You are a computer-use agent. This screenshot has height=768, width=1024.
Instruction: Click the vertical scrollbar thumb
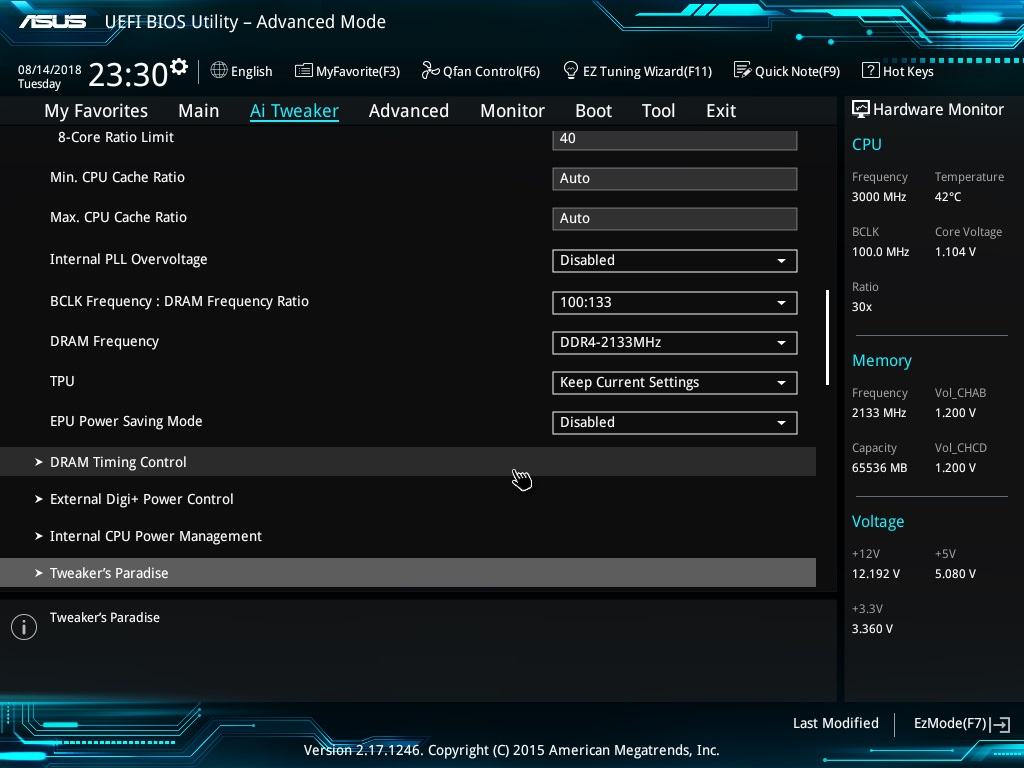(x=827, y=337)
